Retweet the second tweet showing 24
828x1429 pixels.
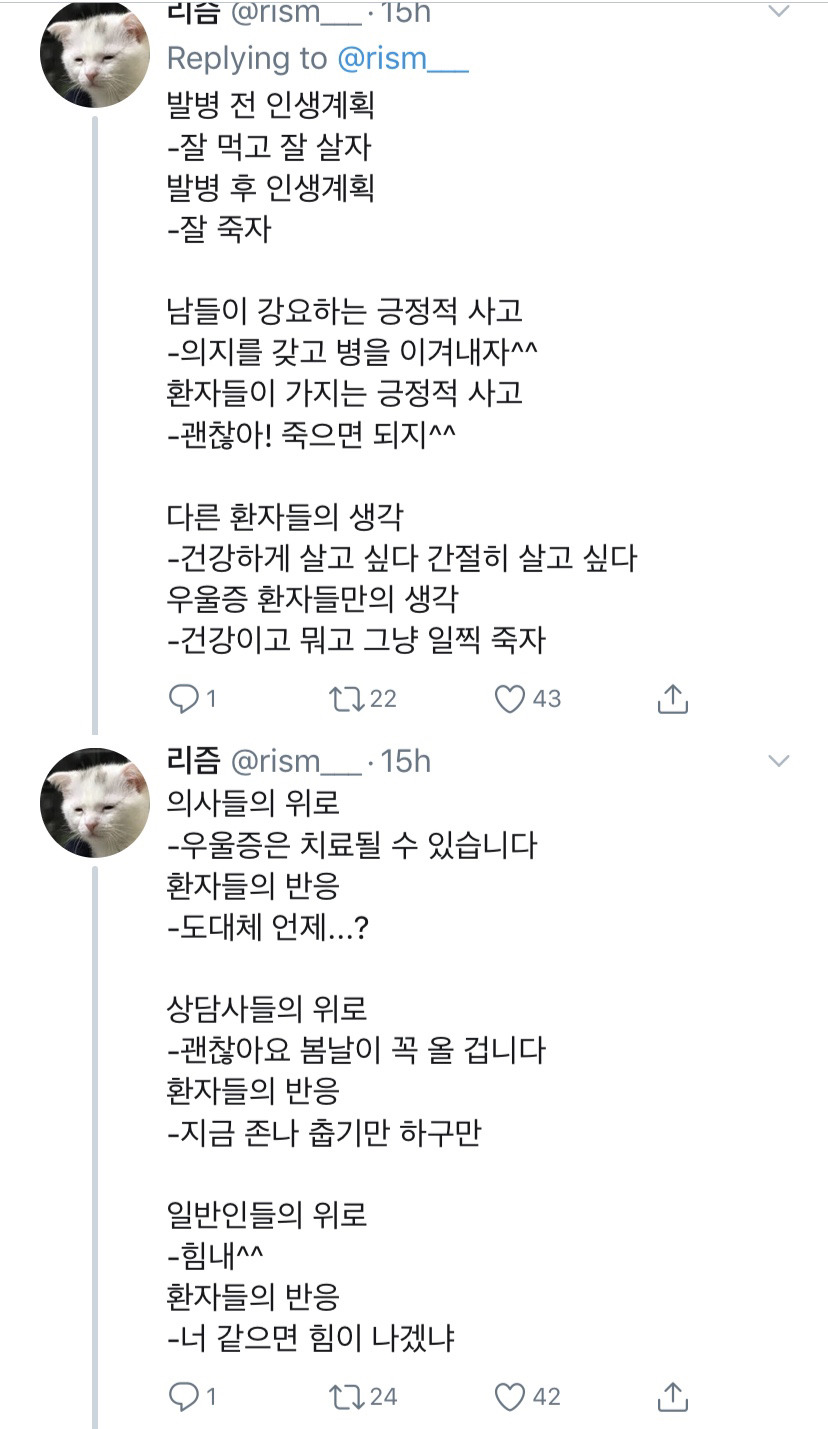tap(346, 1396)
